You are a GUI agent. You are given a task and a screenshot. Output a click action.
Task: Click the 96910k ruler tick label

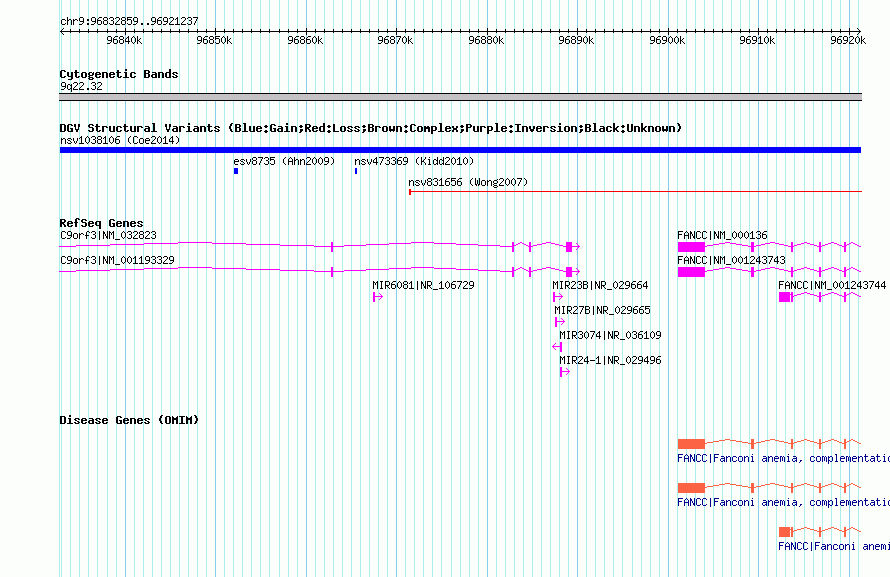tap(758, 40)
